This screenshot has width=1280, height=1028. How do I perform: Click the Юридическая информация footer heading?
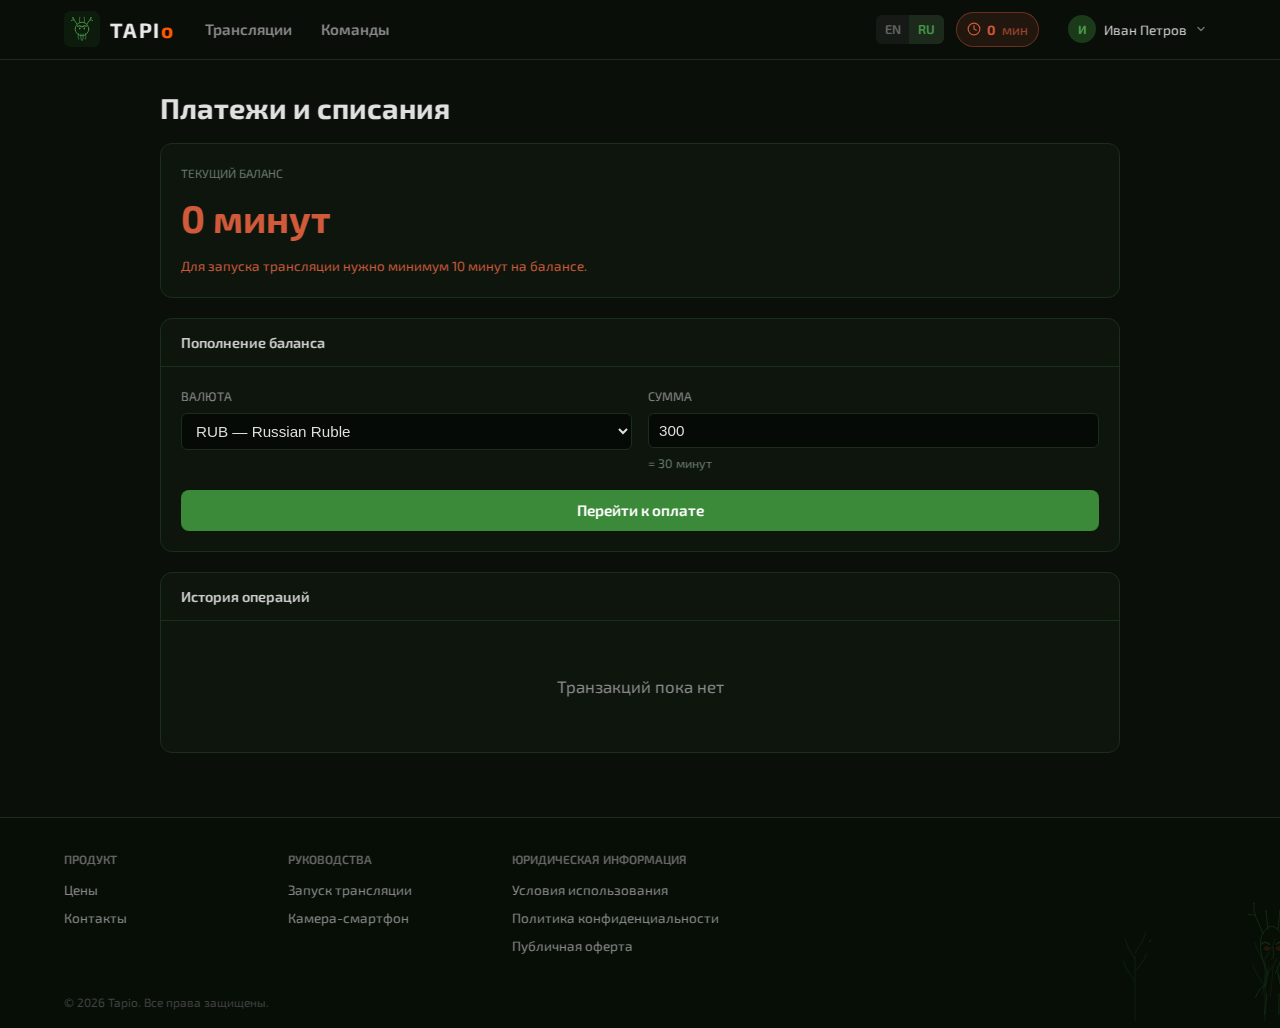point(599,860)
